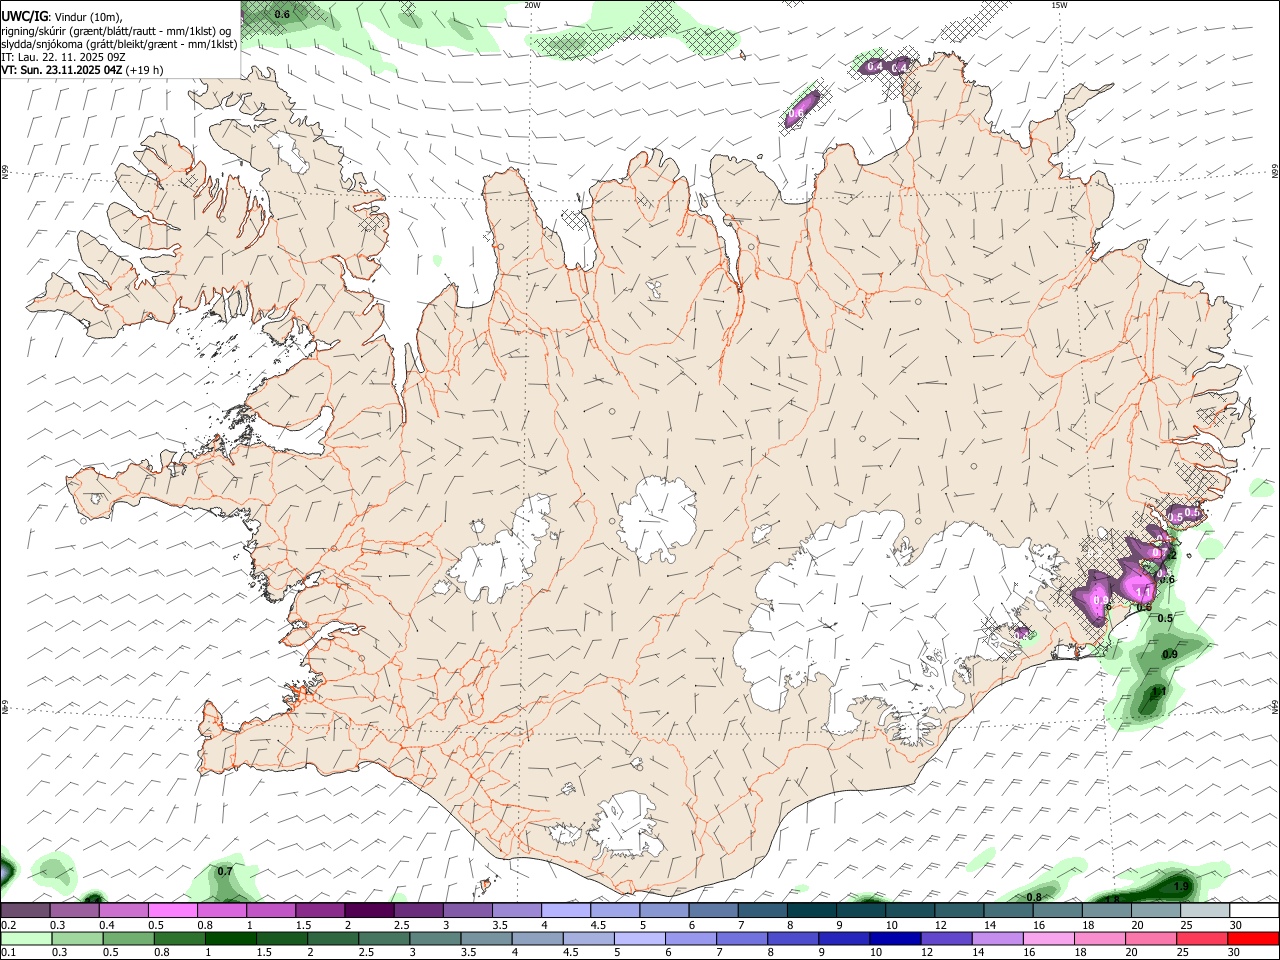Image resolution: width=1280 pixels, height=960 pixels.
Task: Click the round white Hofsjökull glacier in central Iceland
Action: [x=657, y=518]
